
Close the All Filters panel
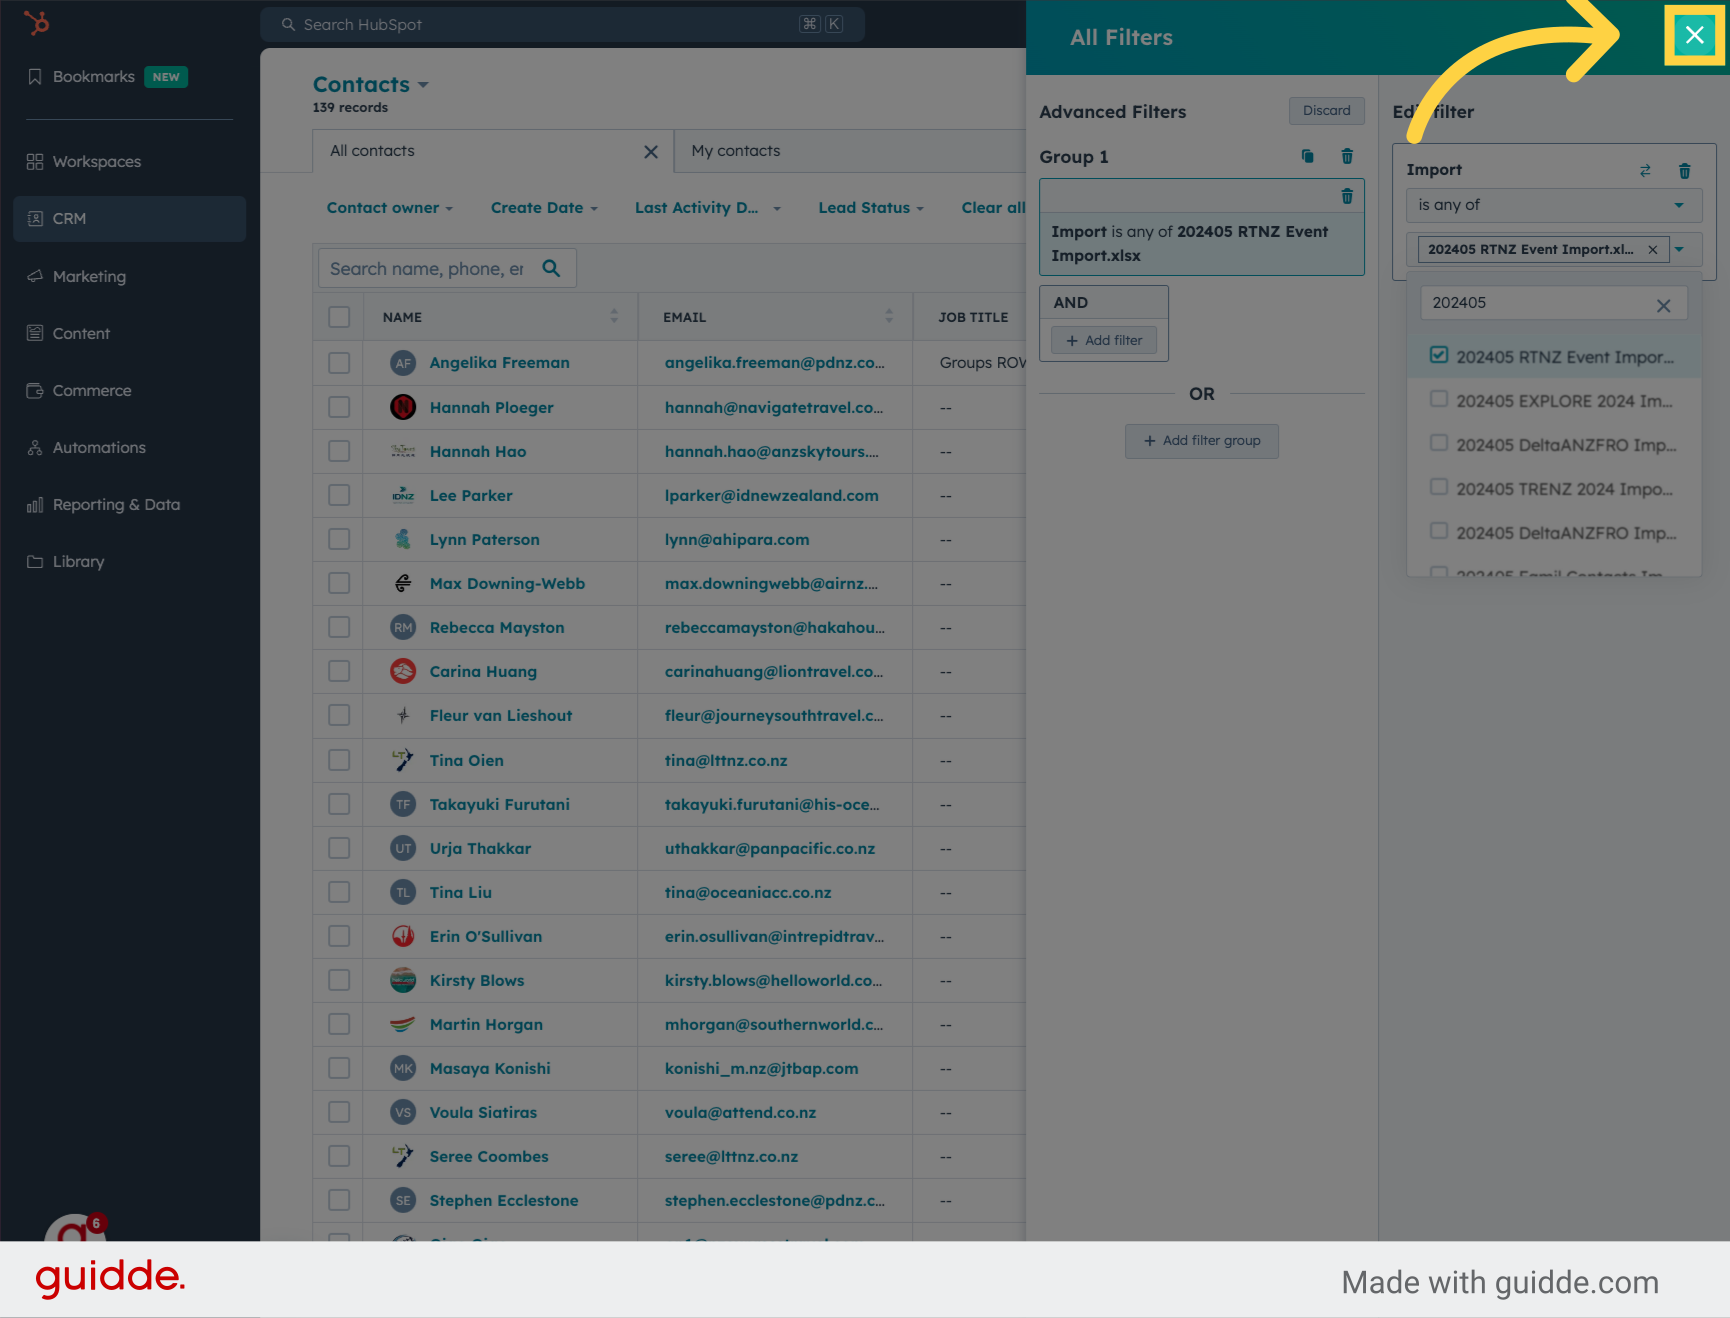click(1694, 36)
